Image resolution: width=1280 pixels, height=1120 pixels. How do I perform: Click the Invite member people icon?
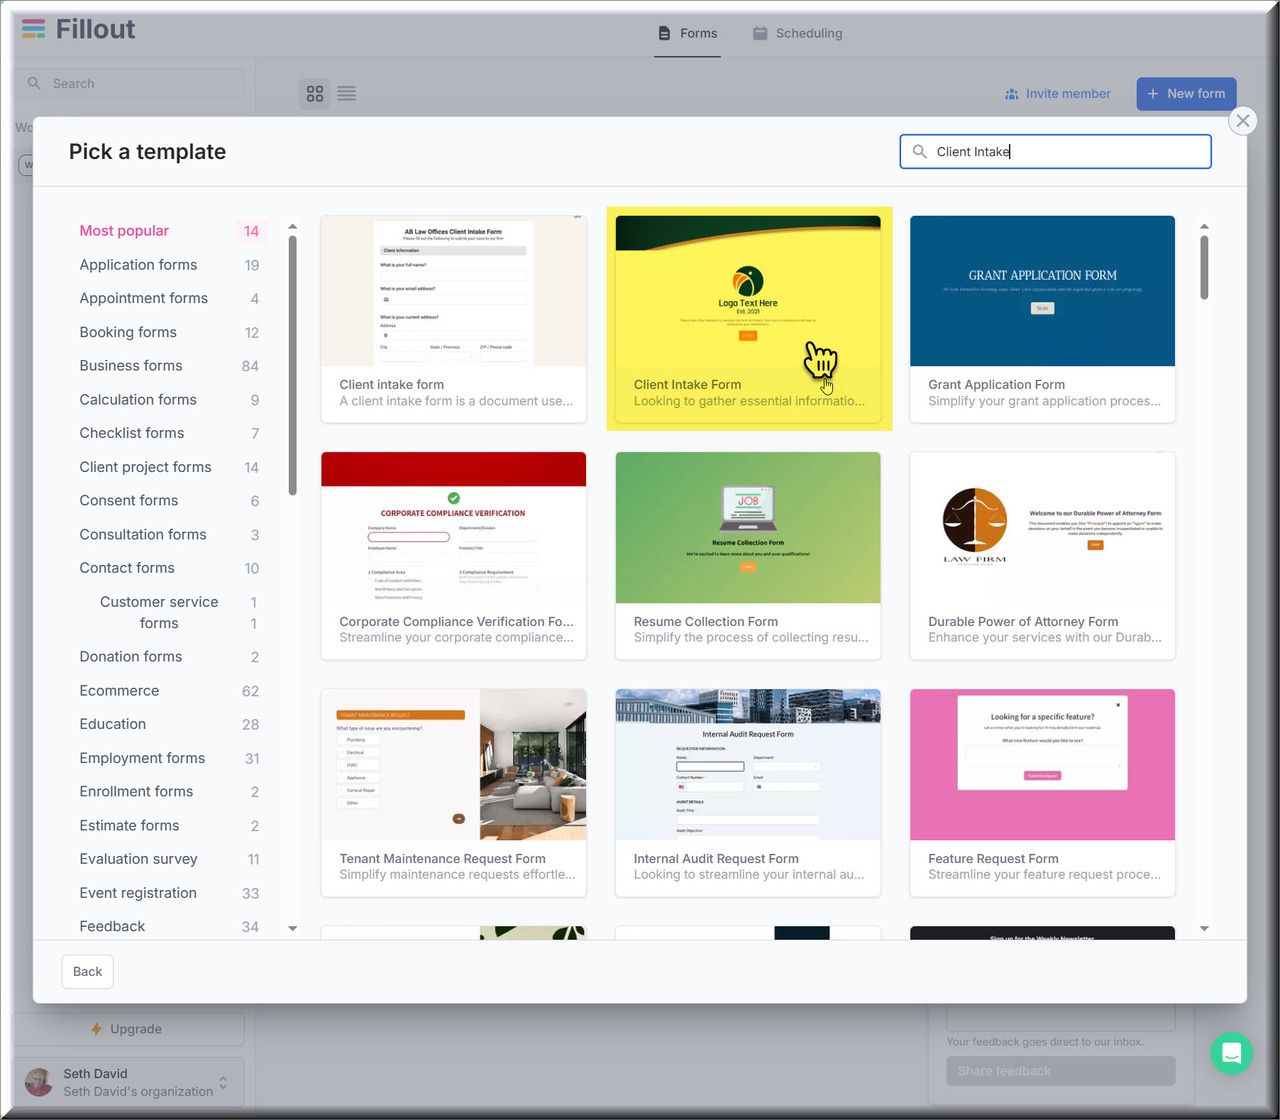coord(1012,94)
